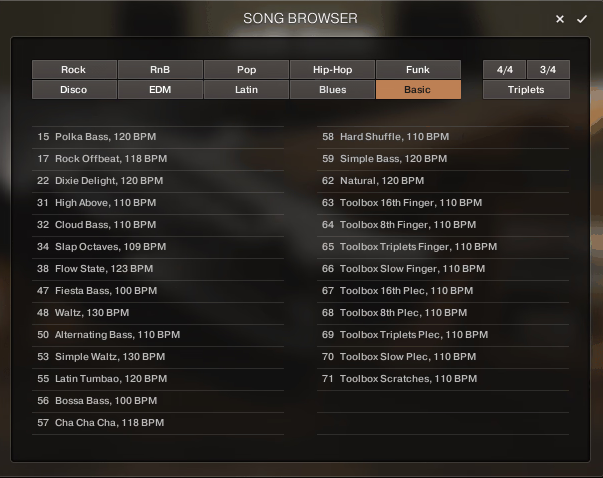Image resolution: width=603 pixels, height=478 pixels.
Task: Toggle the Disco genre filter
Action: click(74, 90)
